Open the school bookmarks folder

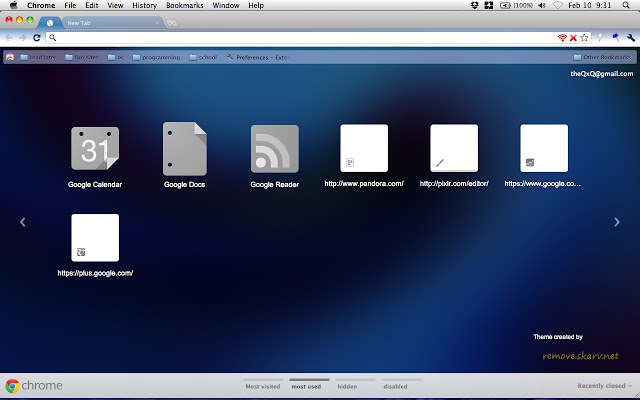pyautogui.click(x=203, y=57)
